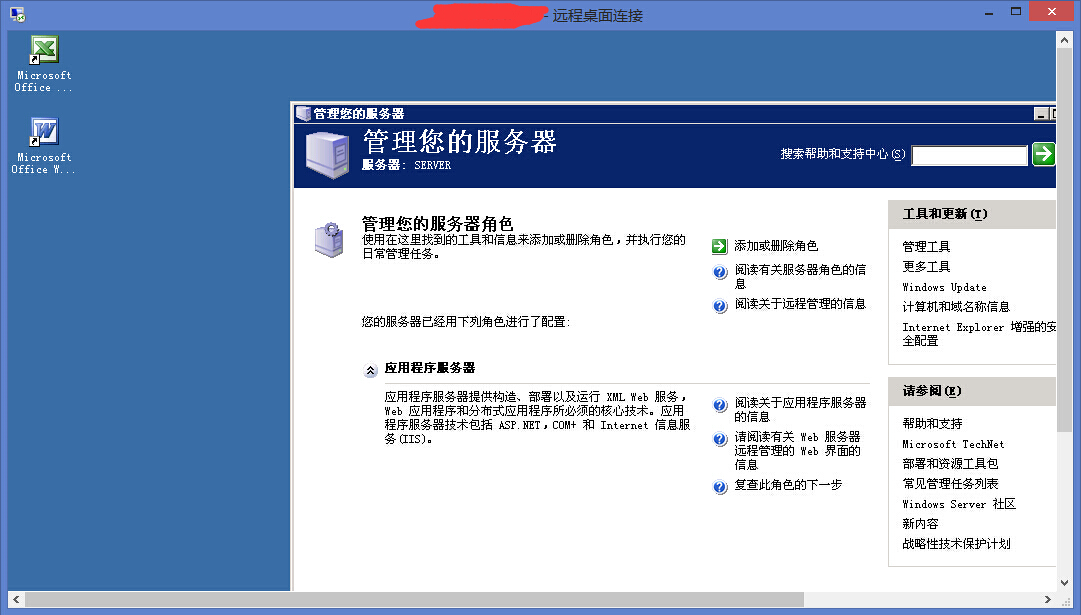Click the green arrow beside 添加或删除角色
The image size is (1081, 615).
click(719, 246)
